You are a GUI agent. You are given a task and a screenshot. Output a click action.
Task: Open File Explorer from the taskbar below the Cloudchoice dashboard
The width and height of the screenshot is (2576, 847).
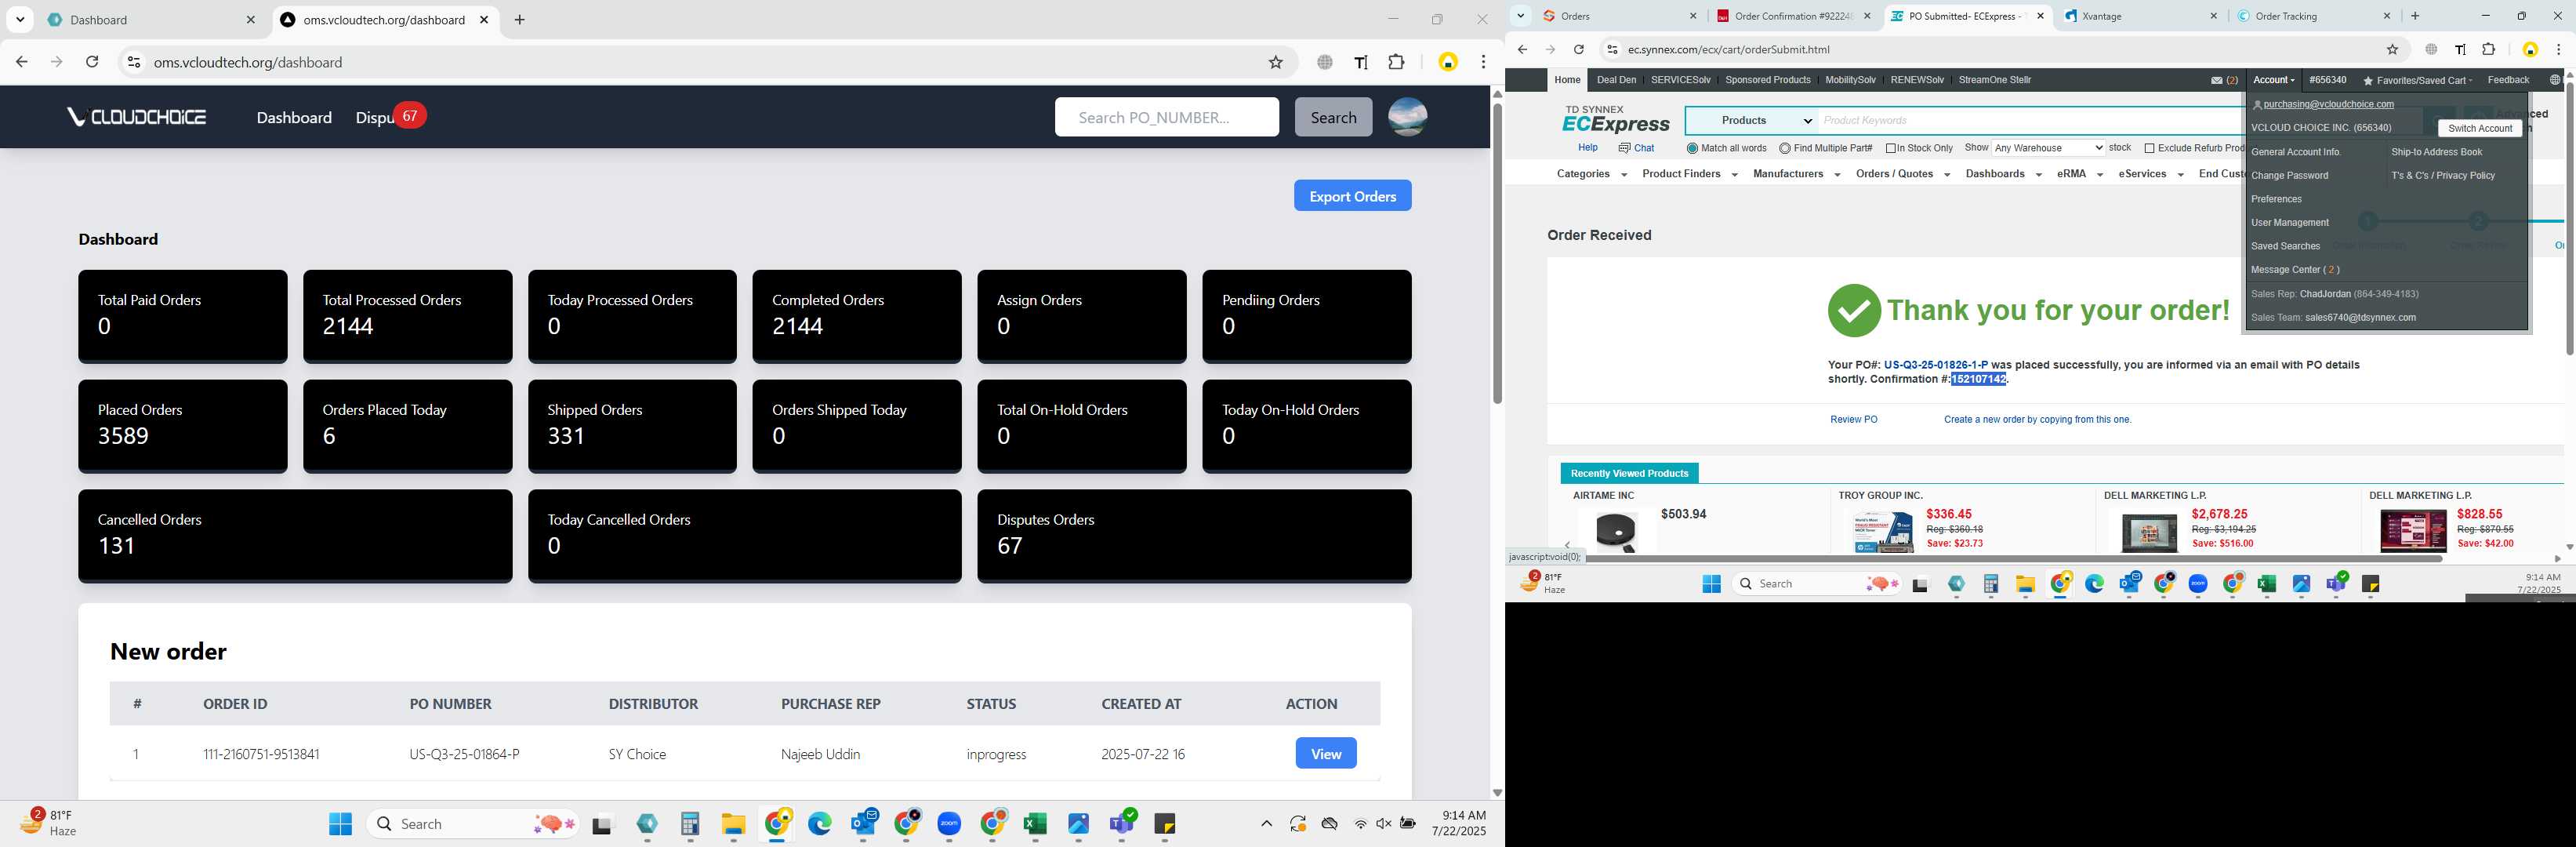(x=733, y=824)
